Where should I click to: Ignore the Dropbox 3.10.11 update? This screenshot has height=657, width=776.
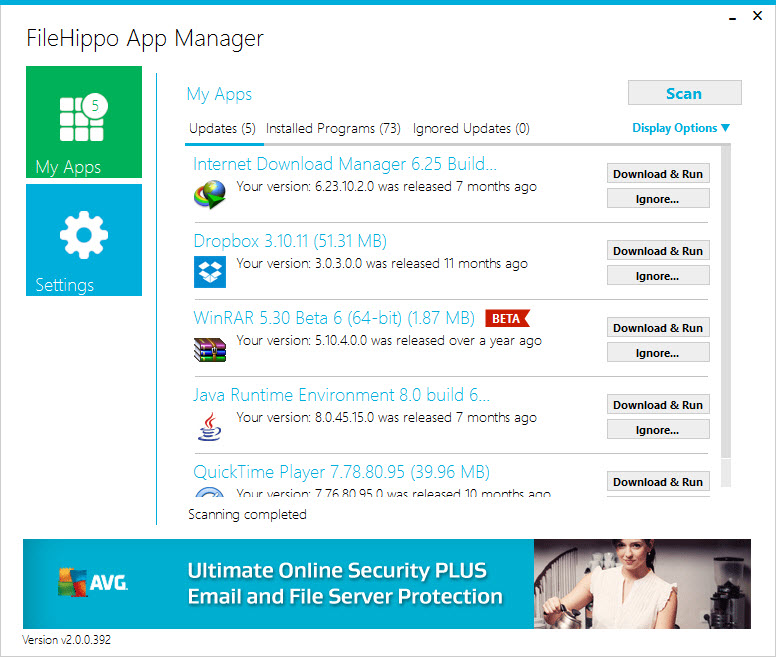click(658, 276)
